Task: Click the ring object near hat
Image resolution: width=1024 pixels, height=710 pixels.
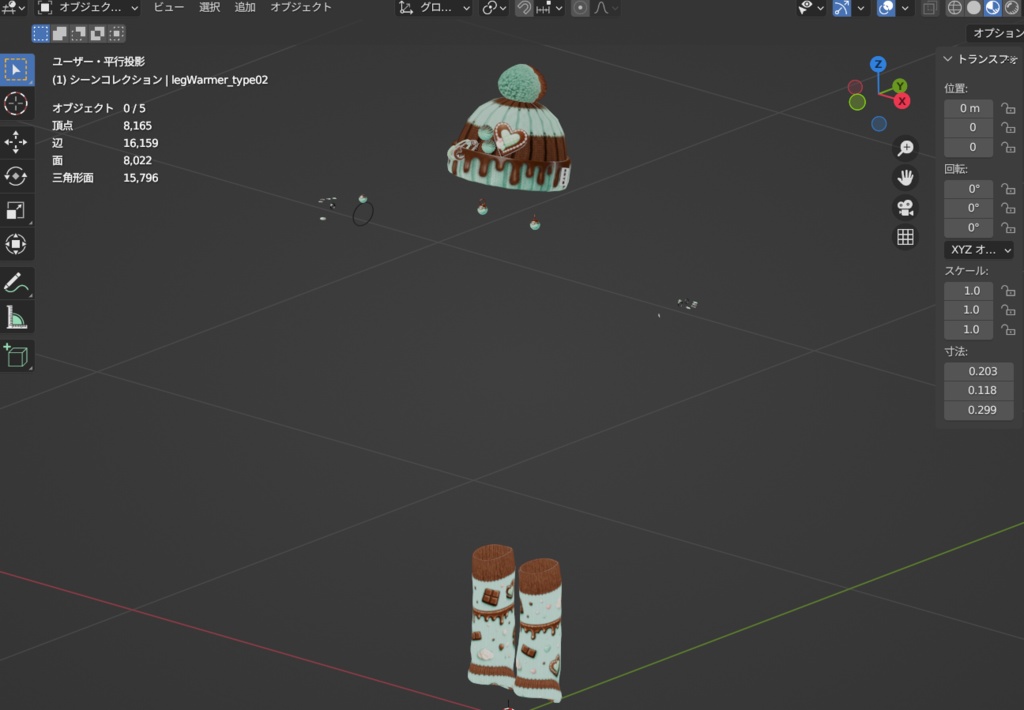Action: coord(363,213)
